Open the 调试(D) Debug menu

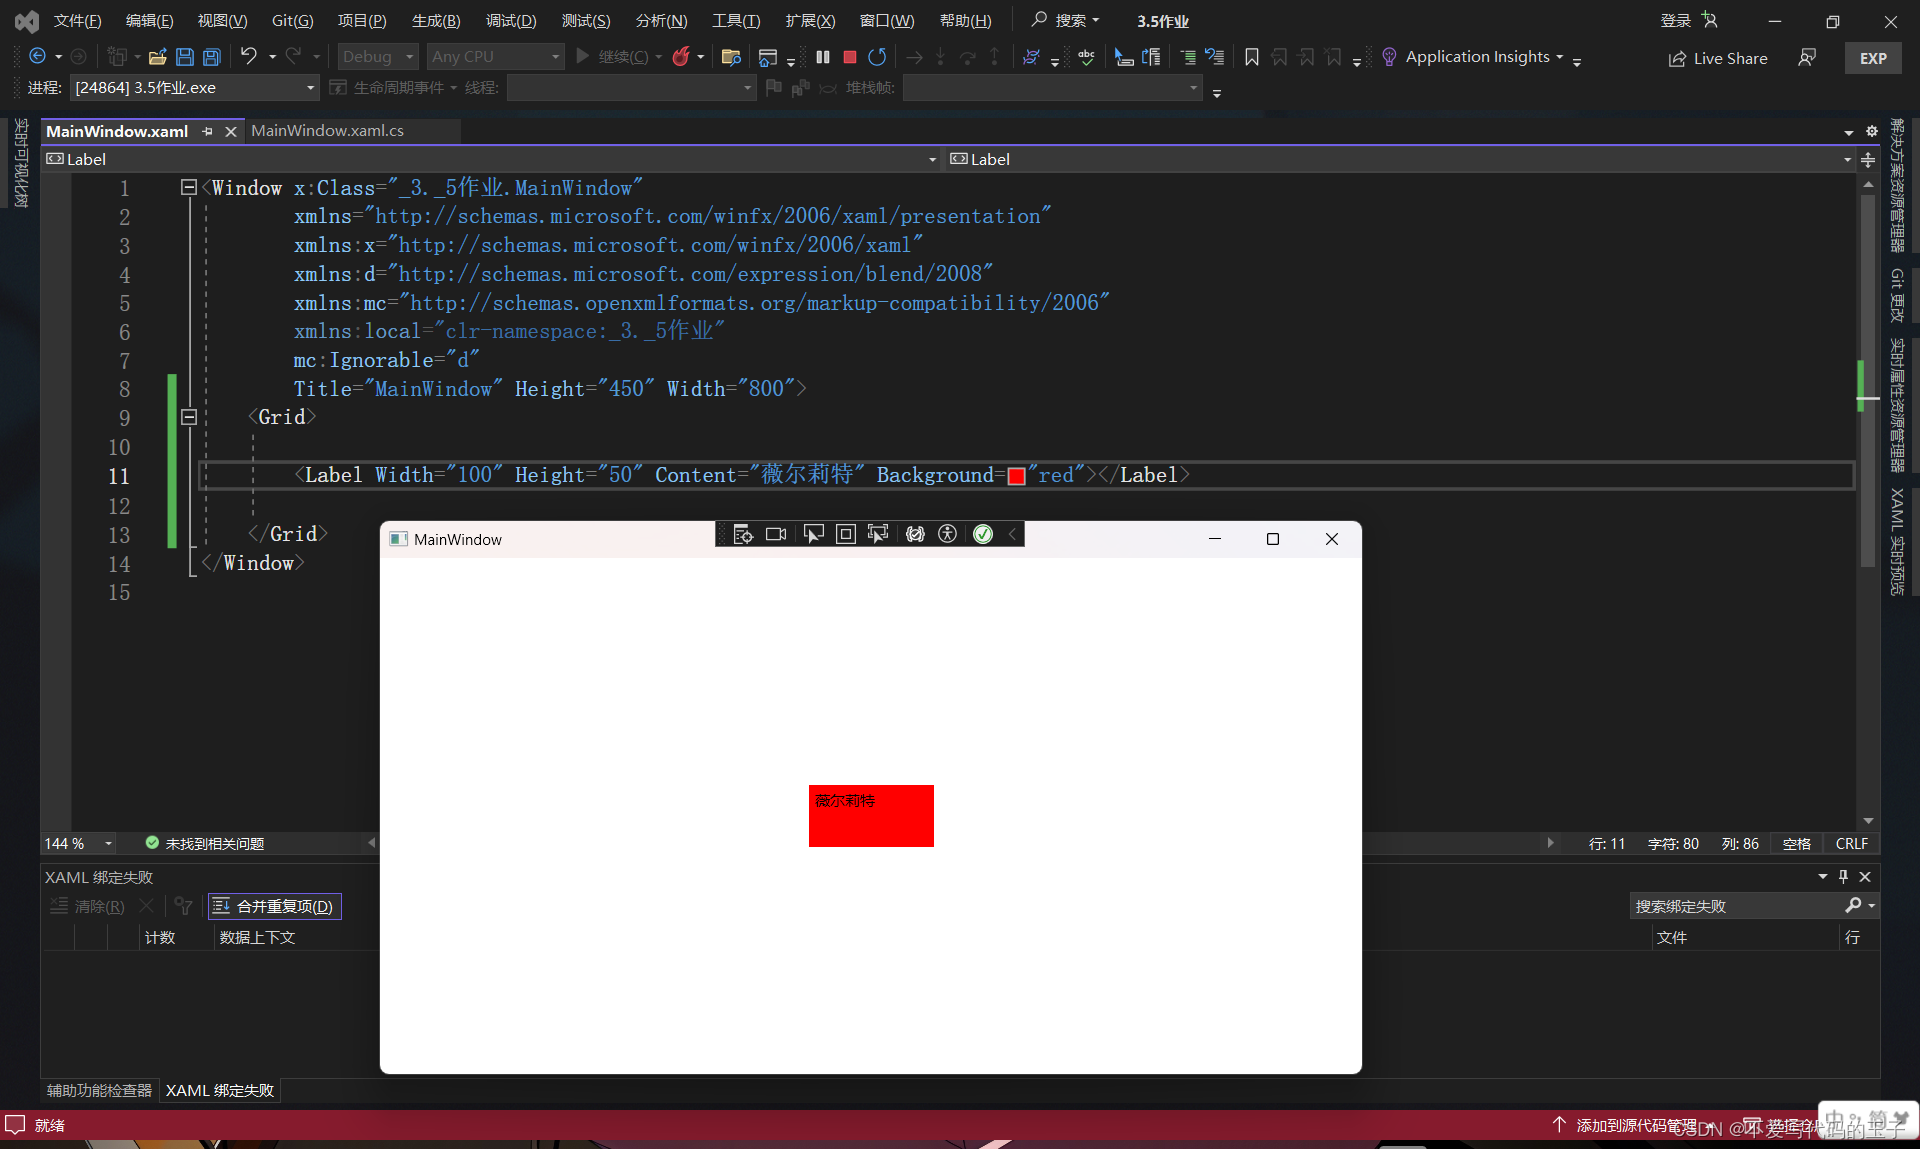point(510,20)
